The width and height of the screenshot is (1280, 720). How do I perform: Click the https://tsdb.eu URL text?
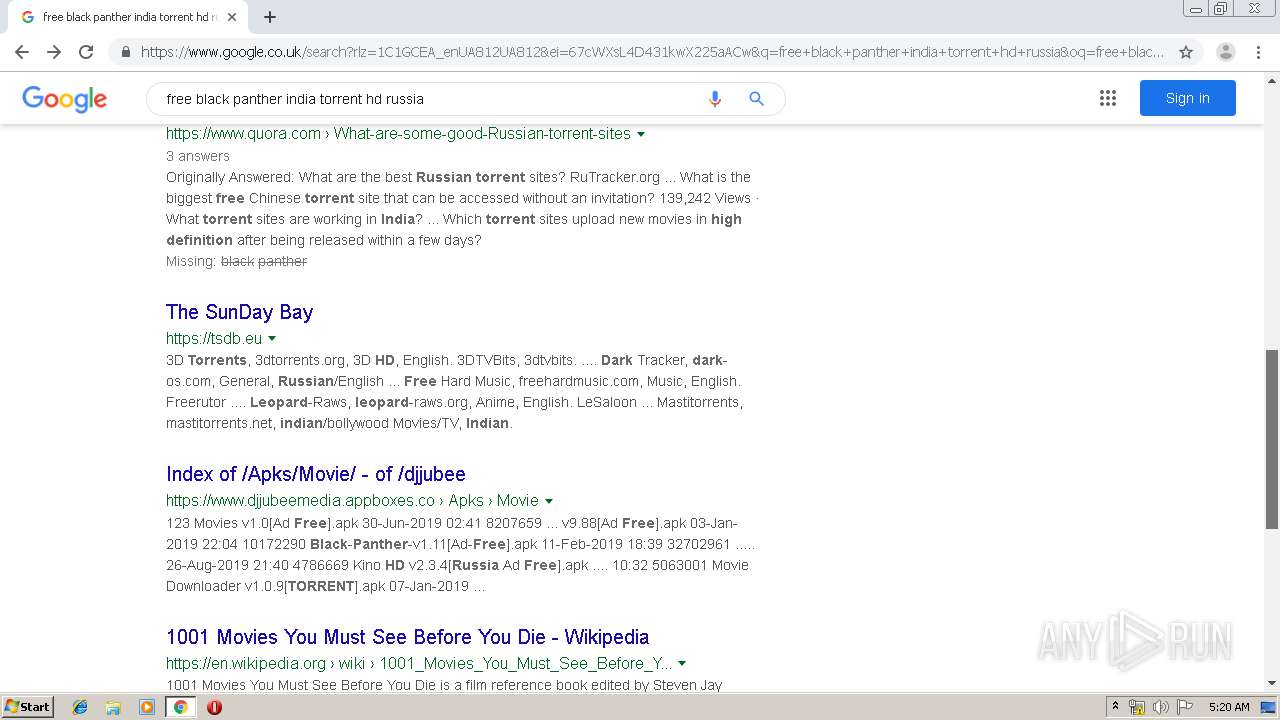point(214,338)
